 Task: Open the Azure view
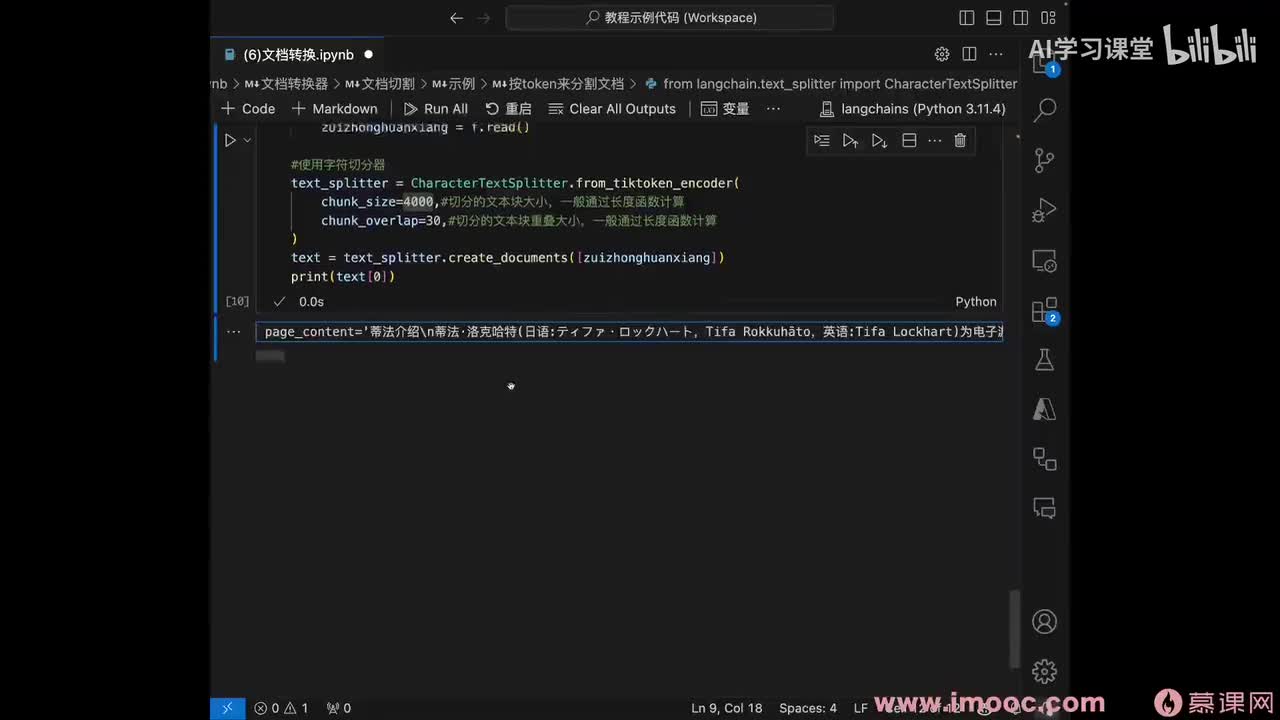[x=1045, y=409]
